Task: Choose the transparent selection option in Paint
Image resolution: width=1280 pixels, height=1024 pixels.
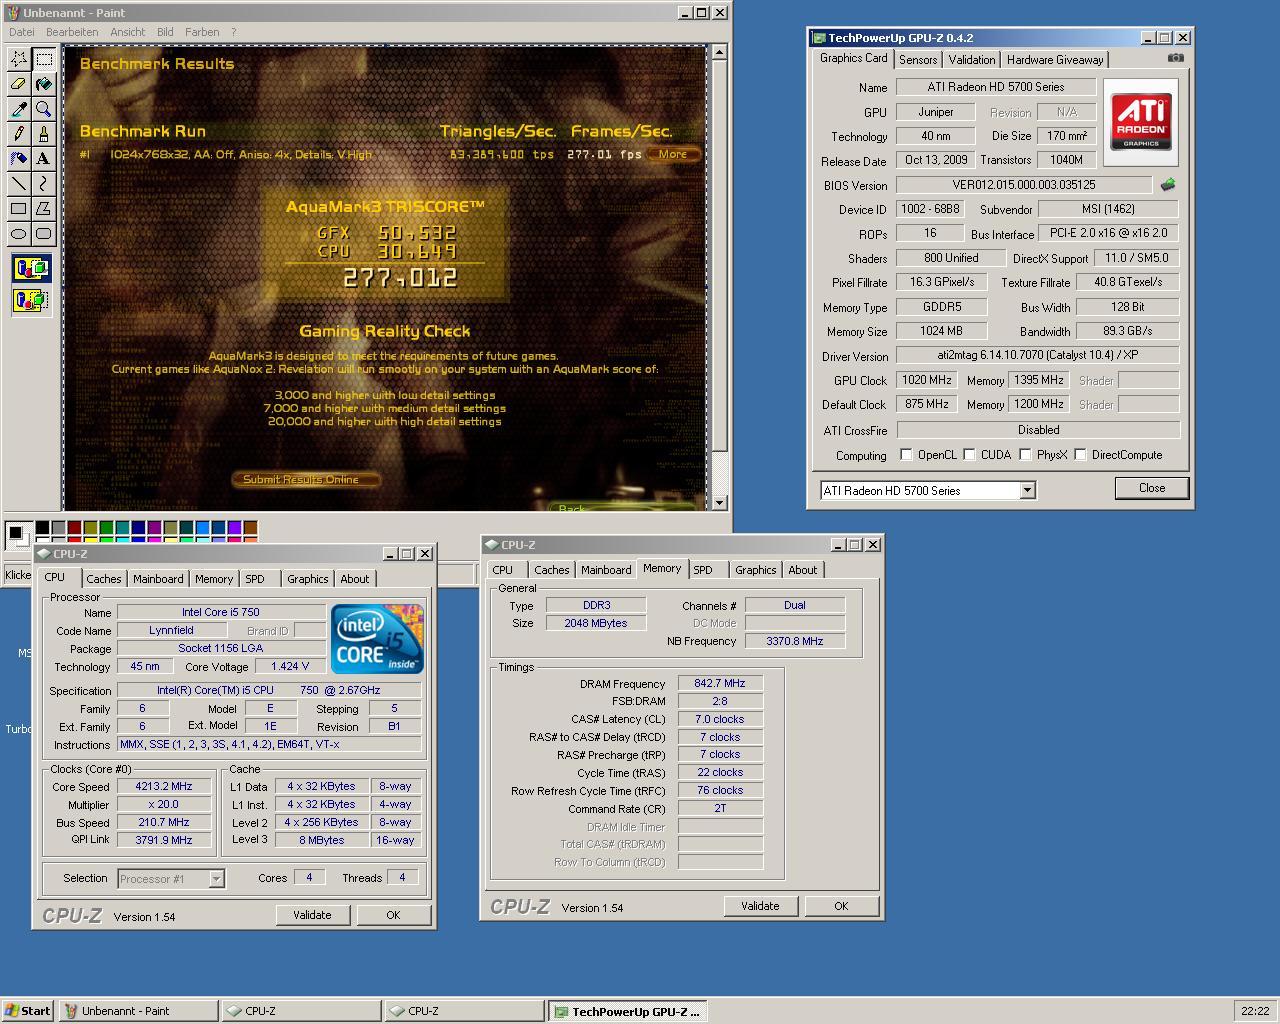Action: pyautogui.click(x=31, y=299)
